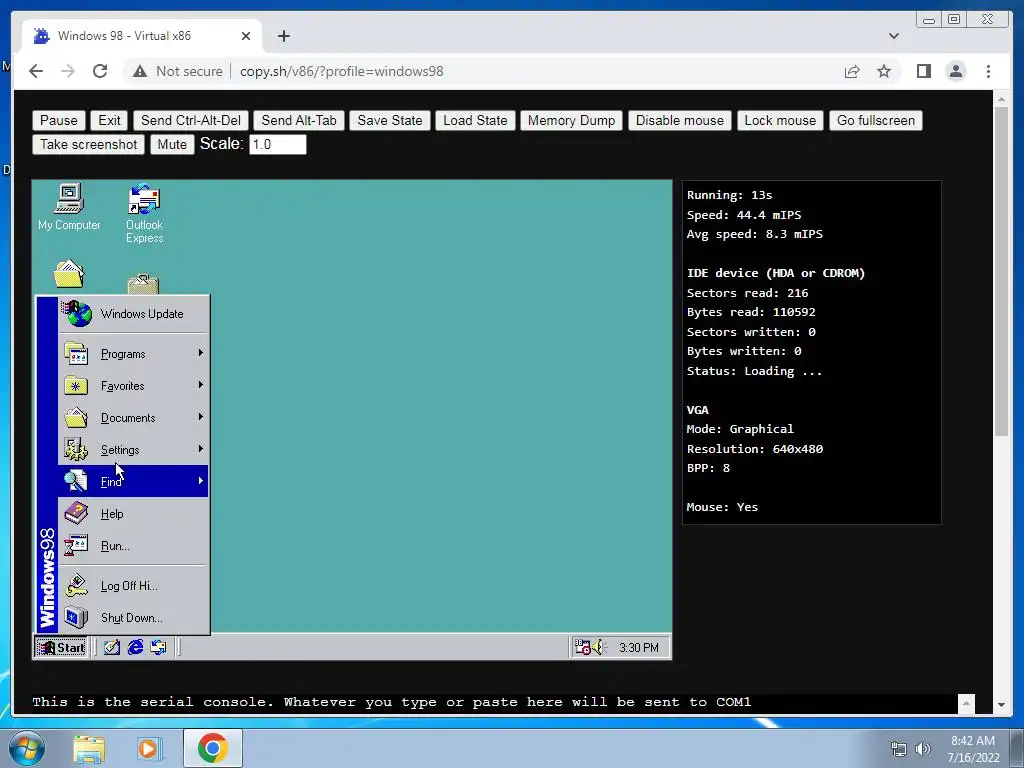Send Ctrl-Alt-Del to emulator
This screenshot has height=768, width=1024.
(191, 120)
